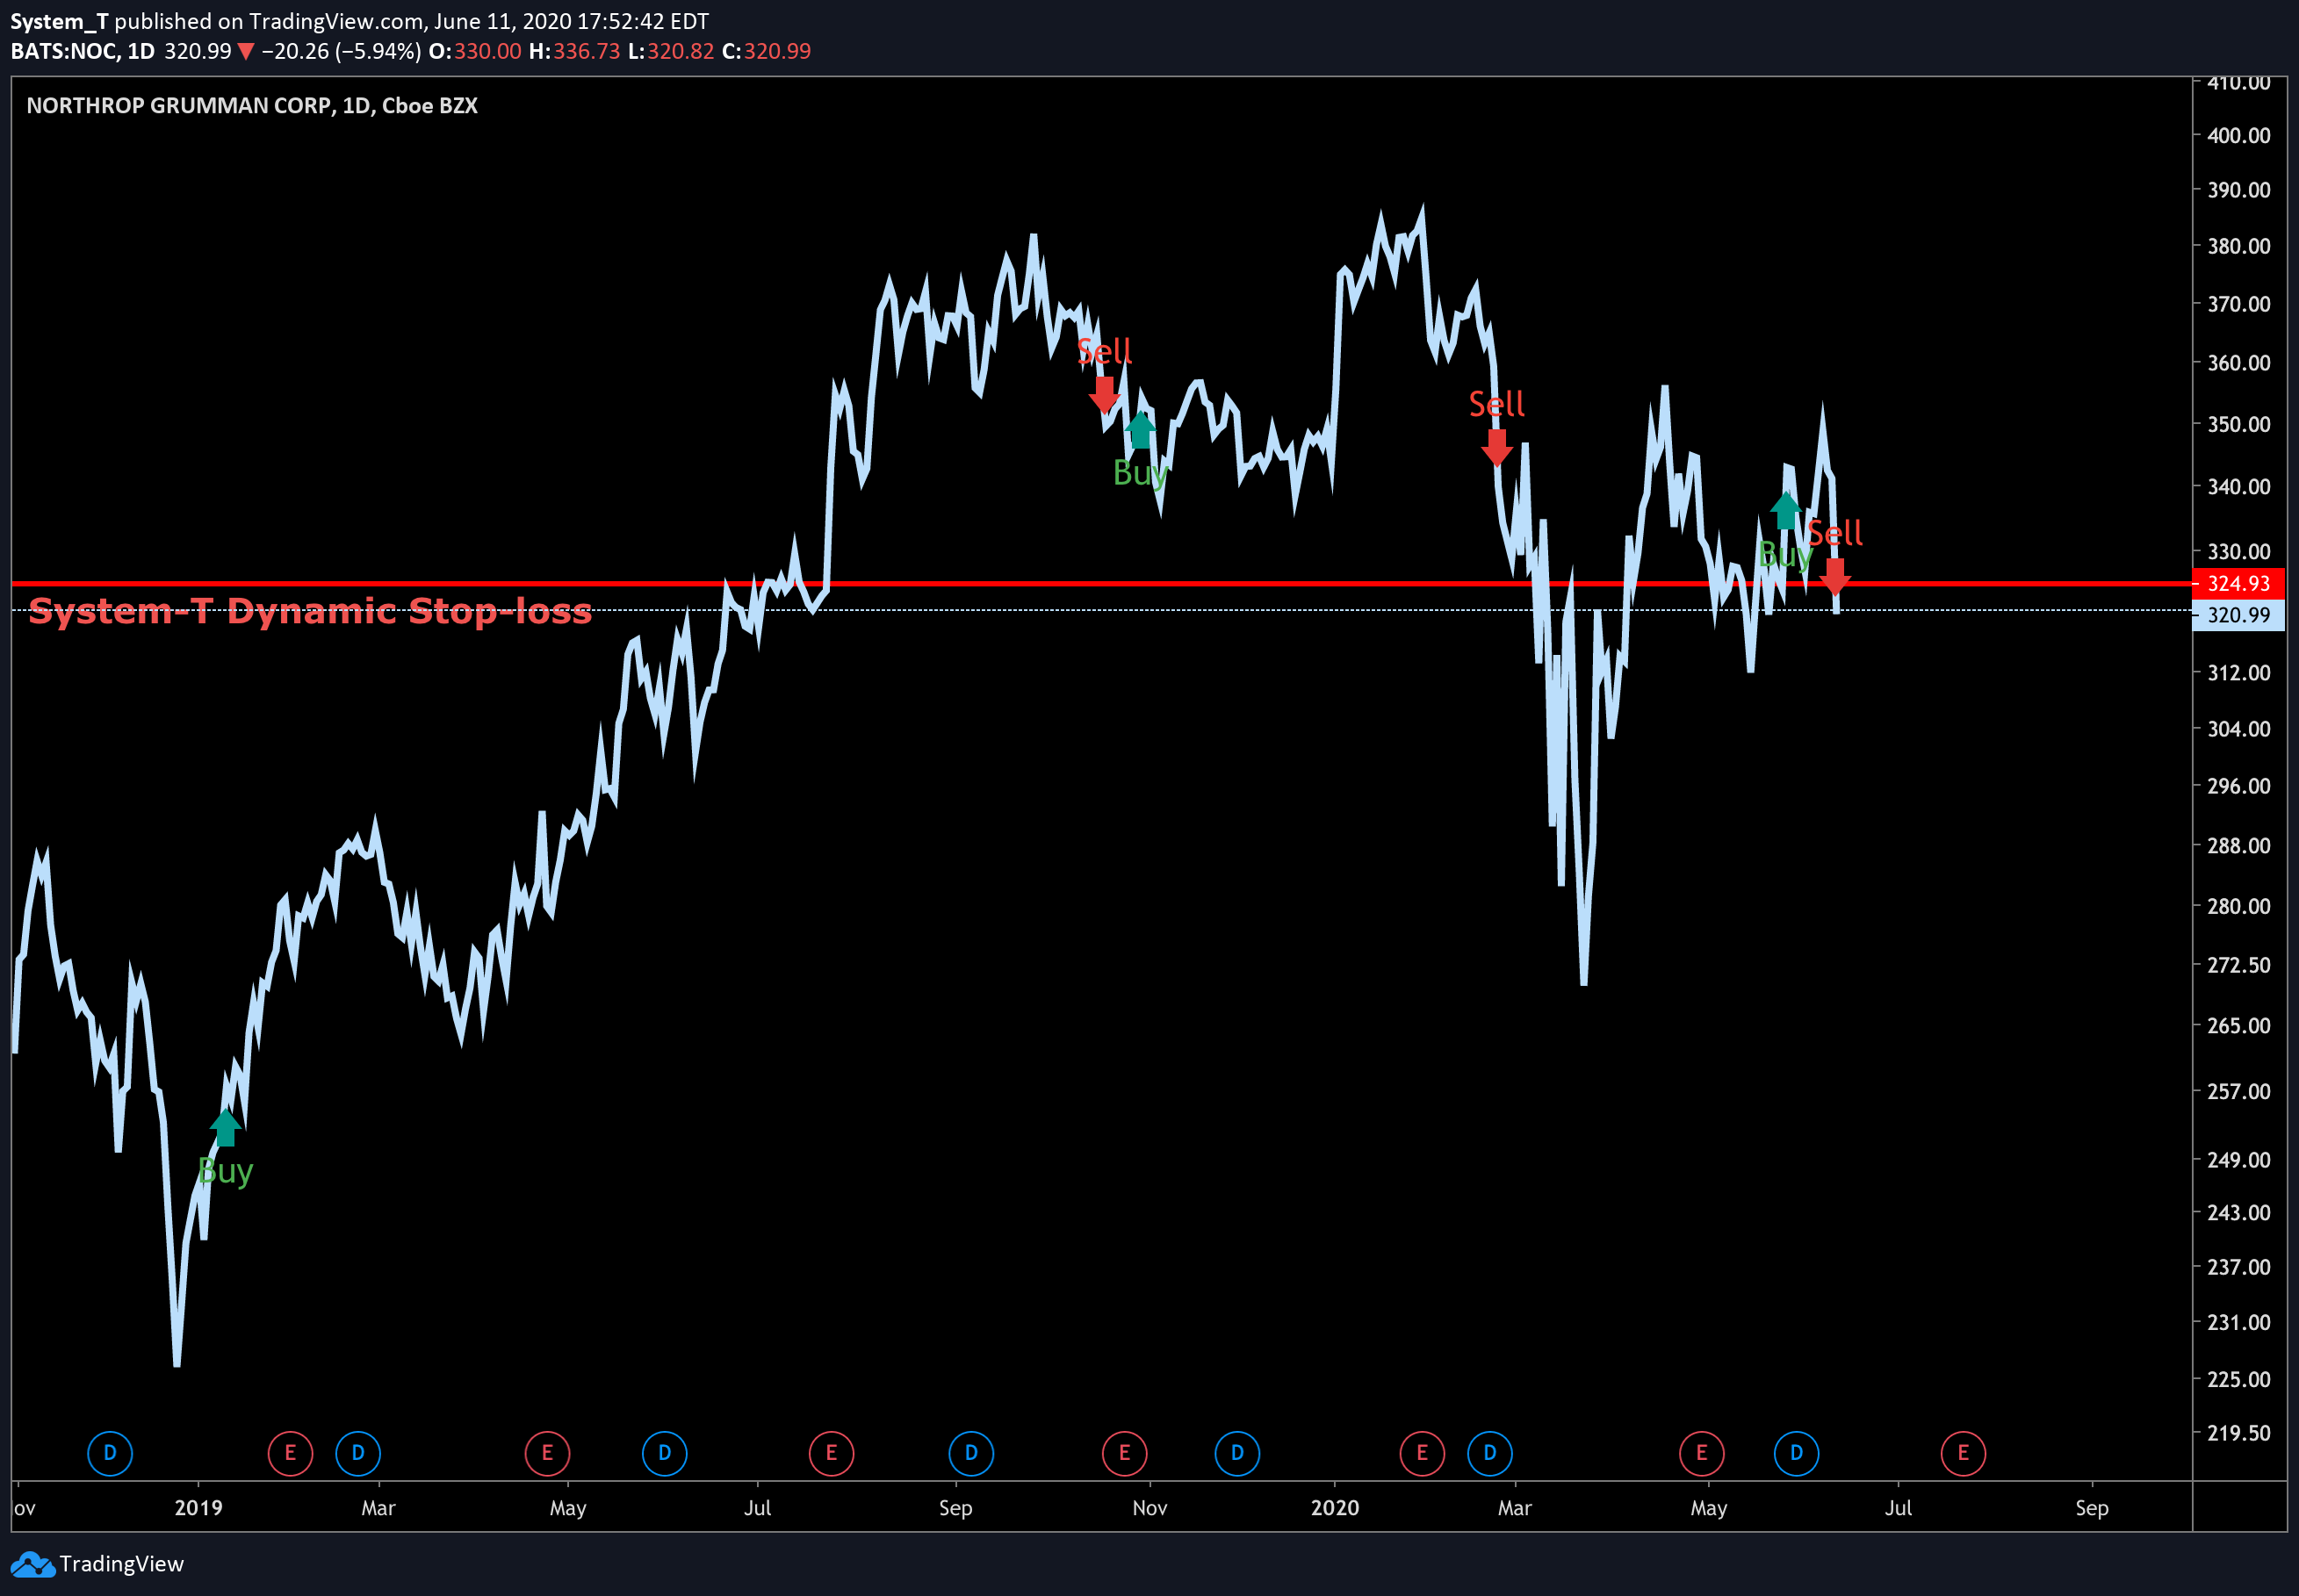Click the green Buy arrow from May 2020
2299x1596 pixels.
pyautogui.click(x=1786, y=510)
